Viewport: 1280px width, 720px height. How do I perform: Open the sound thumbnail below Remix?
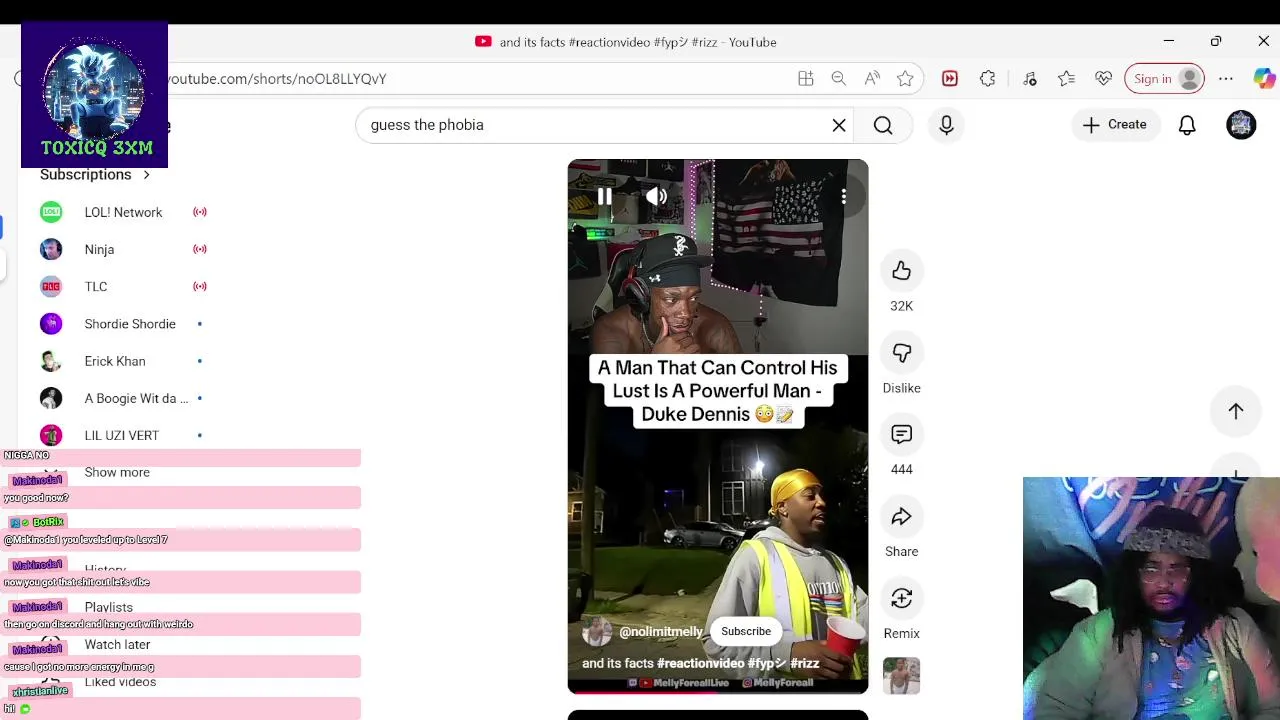coord(901,676)
